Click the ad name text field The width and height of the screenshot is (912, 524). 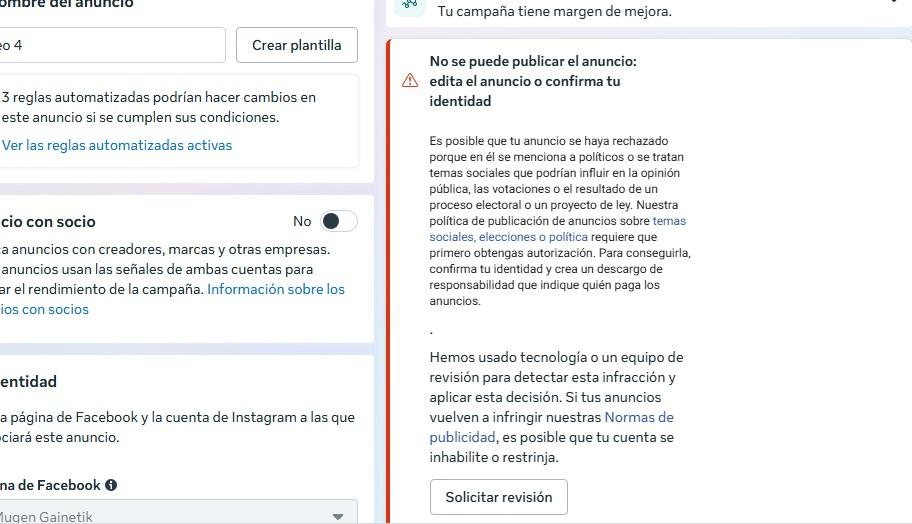click(x=110, y=45)
